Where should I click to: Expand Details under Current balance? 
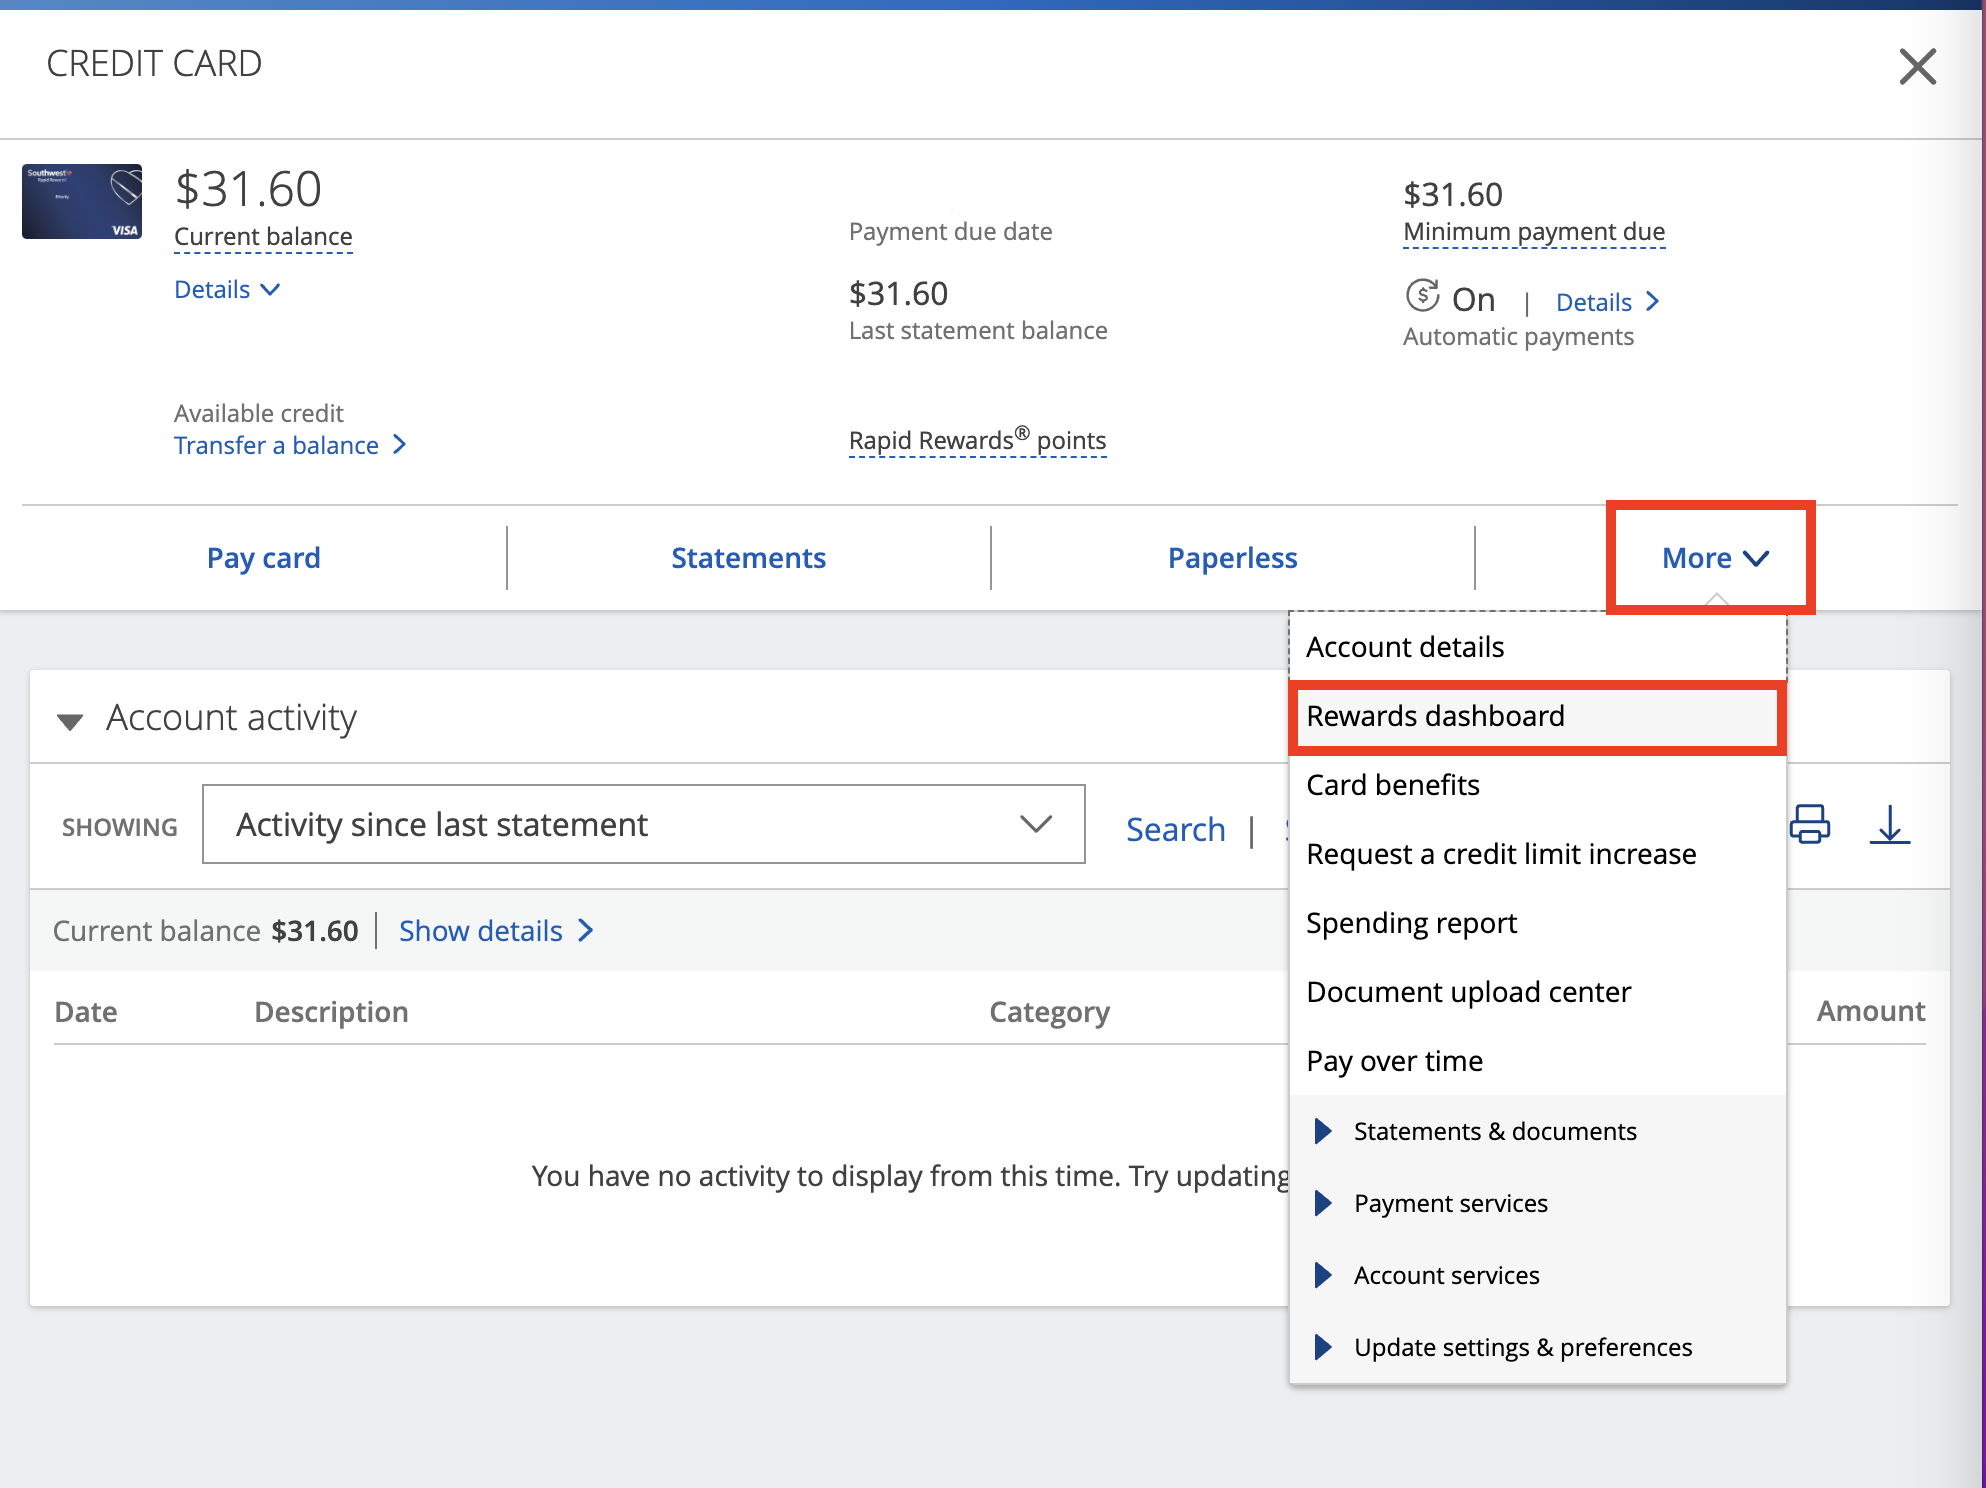point(227,290)
